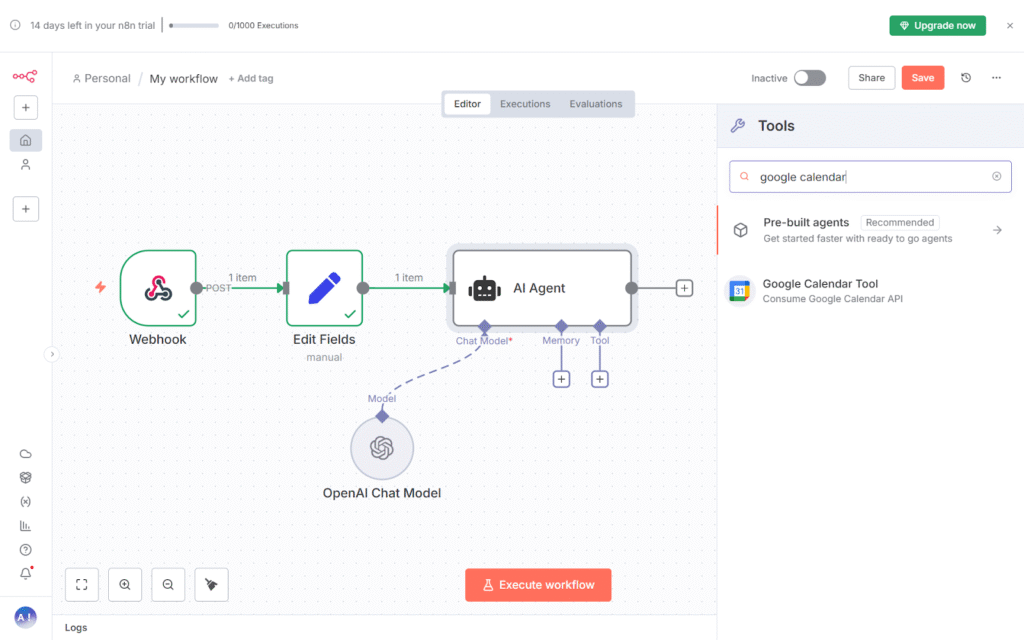This screenshot has height=640, width=1024.
Task: Click the Save button
Action: tap(922, 78)
